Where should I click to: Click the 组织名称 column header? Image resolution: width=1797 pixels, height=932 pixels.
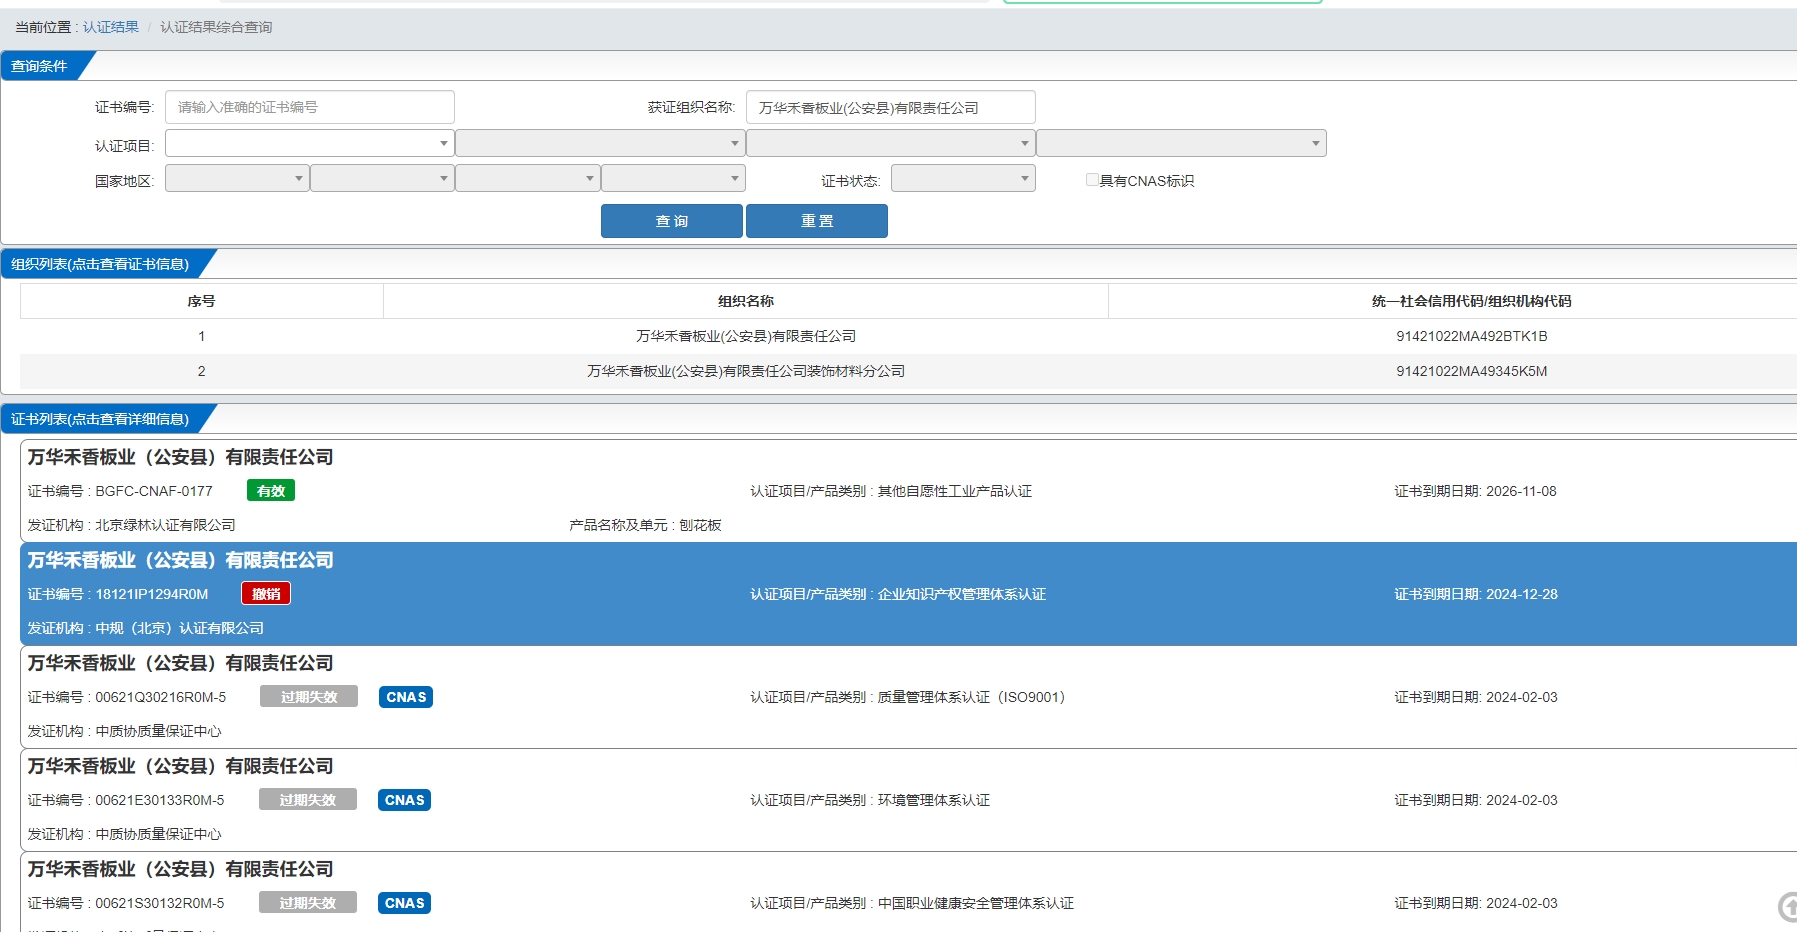pos(746,301)
